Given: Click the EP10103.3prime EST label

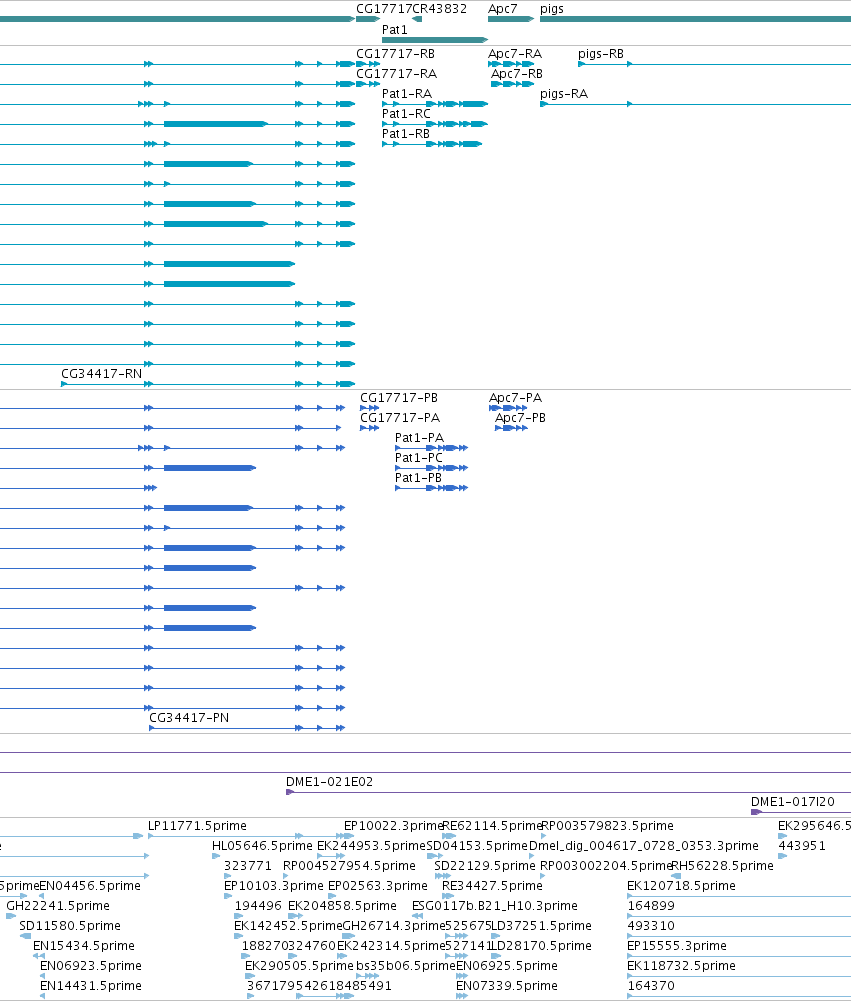Looking at the screenshot, I should point(274,886).
